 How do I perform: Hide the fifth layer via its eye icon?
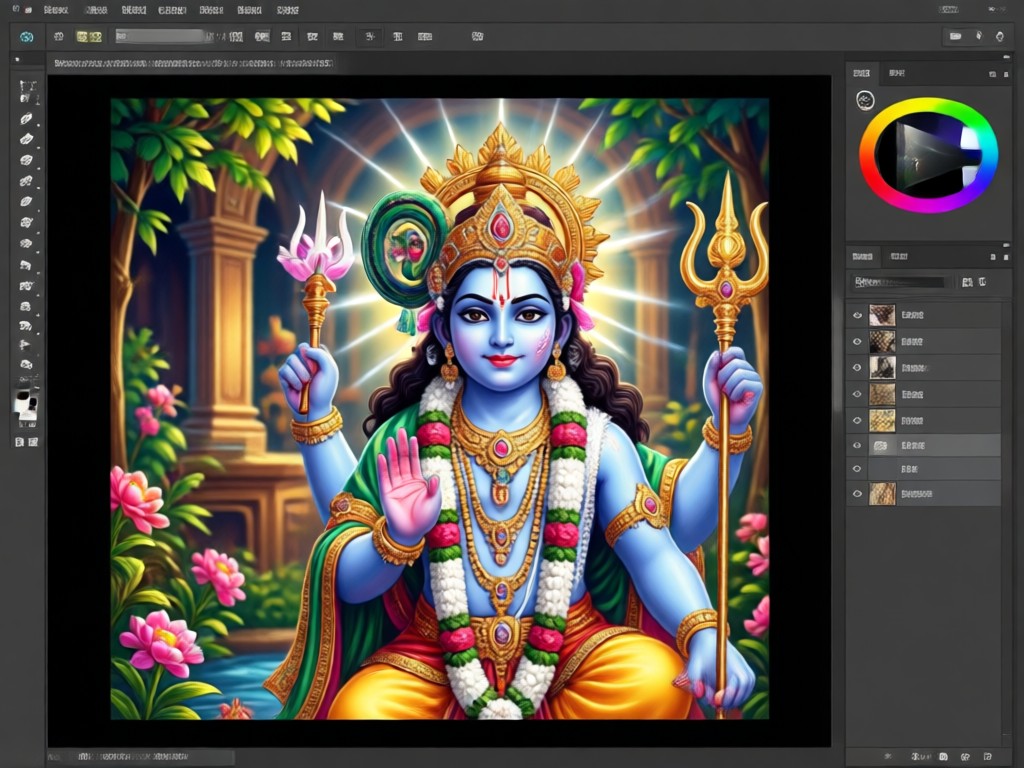(857, 421)
